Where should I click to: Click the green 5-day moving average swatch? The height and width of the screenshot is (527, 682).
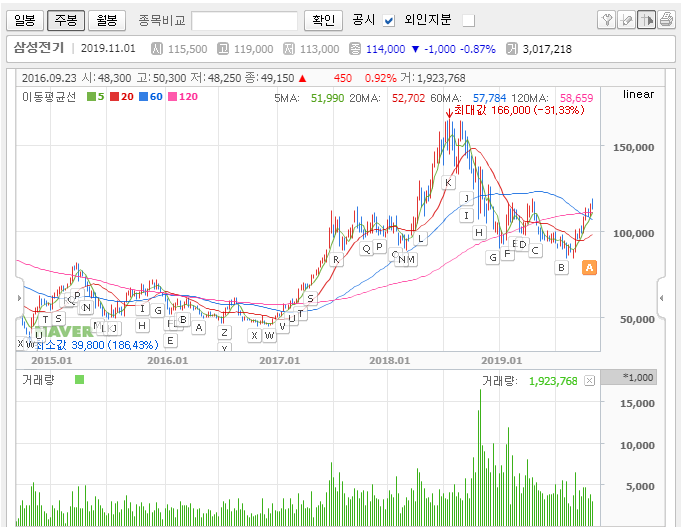[91, 97]
